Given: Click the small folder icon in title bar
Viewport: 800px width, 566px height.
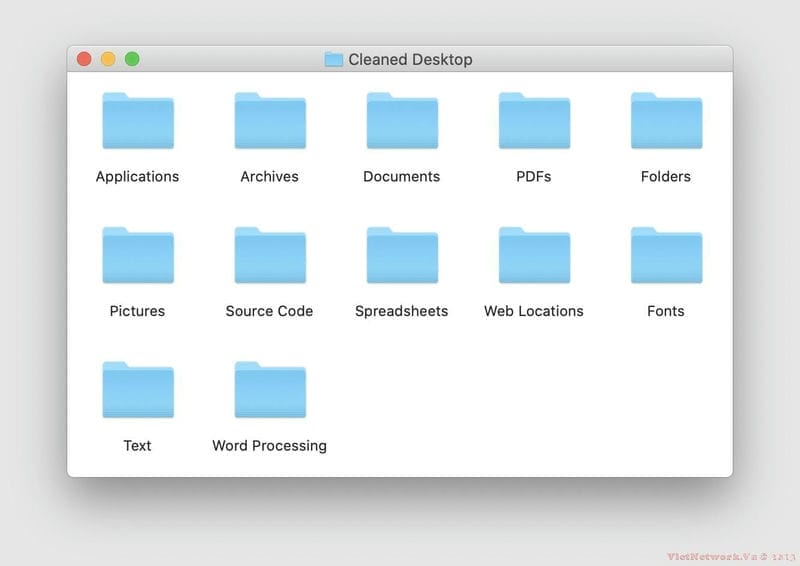Looking at the screenshot, I should click(x=333, y=60).
